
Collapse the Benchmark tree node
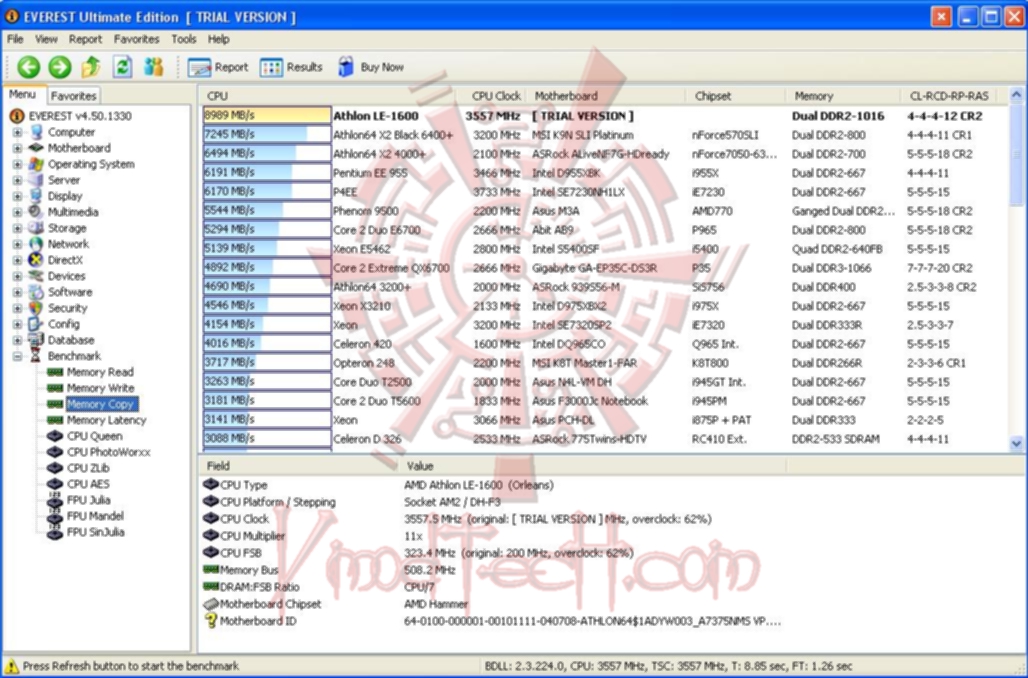point(18,356)
